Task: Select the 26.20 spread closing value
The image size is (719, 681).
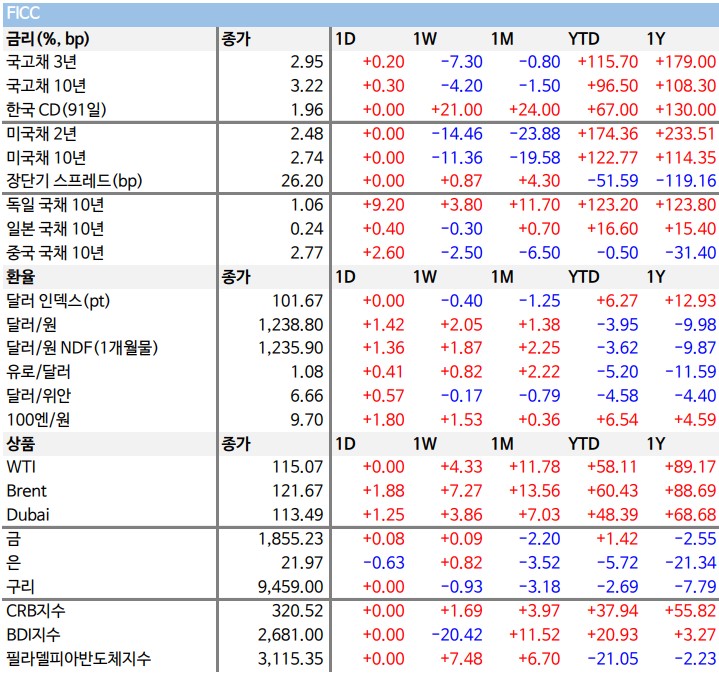Action: [302, 181]
